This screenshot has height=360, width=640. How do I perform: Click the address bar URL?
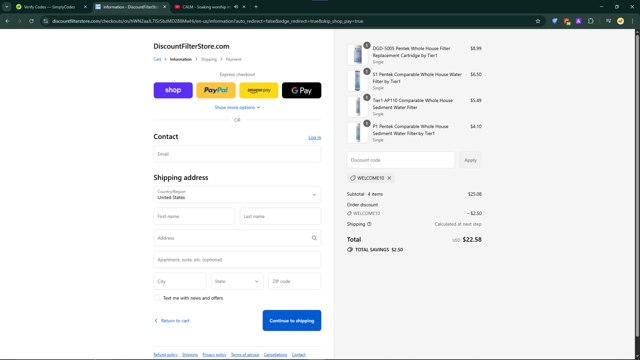207,21
